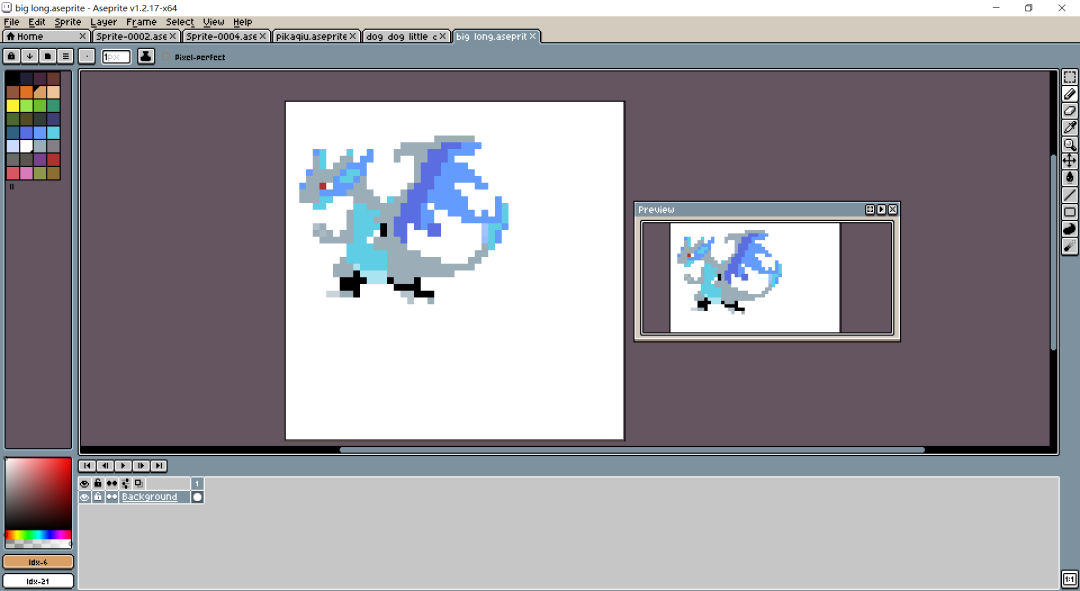Pick the orange palette swatch
Viewport: 1080px width, 591px height.
[26, 92]
